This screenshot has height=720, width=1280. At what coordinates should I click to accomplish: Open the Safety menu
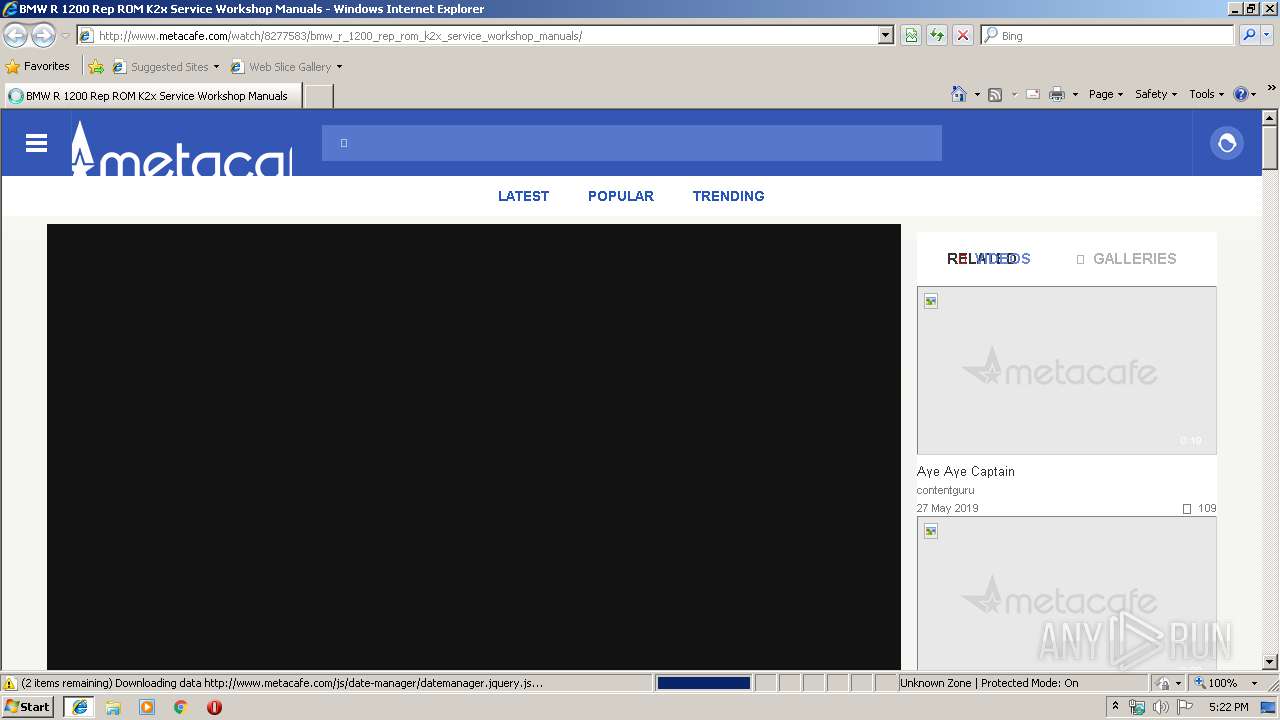(x=1156, y=94)
